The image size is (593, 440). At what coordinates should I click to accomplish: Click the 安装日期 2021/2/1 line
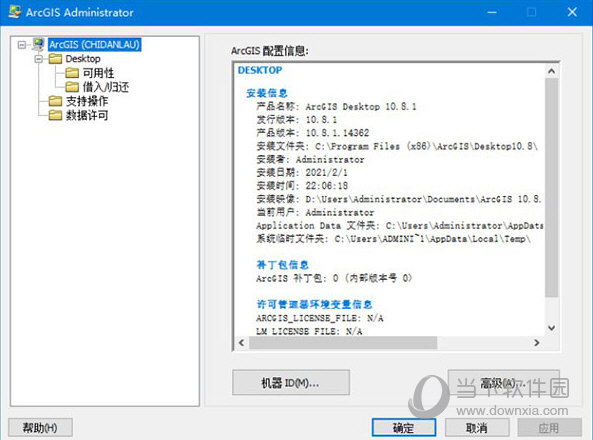pyautogui.click(x=301, y=173)
